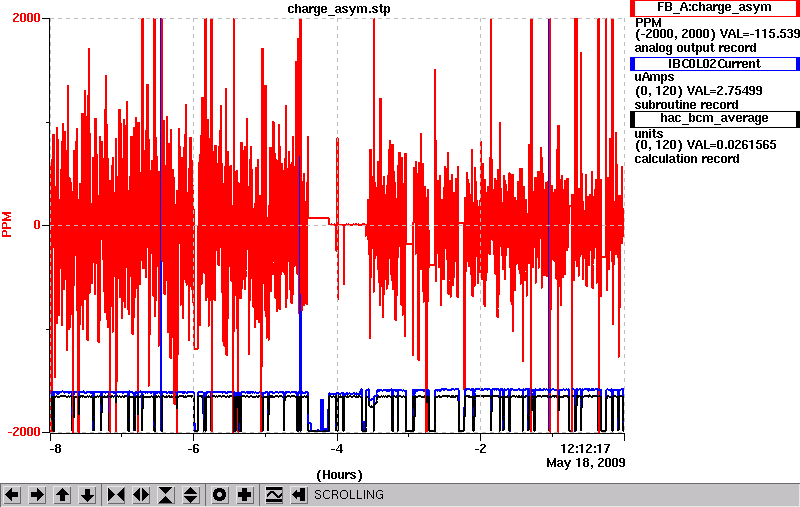Click the charge_asym.stp graph title

coord(339,9)
